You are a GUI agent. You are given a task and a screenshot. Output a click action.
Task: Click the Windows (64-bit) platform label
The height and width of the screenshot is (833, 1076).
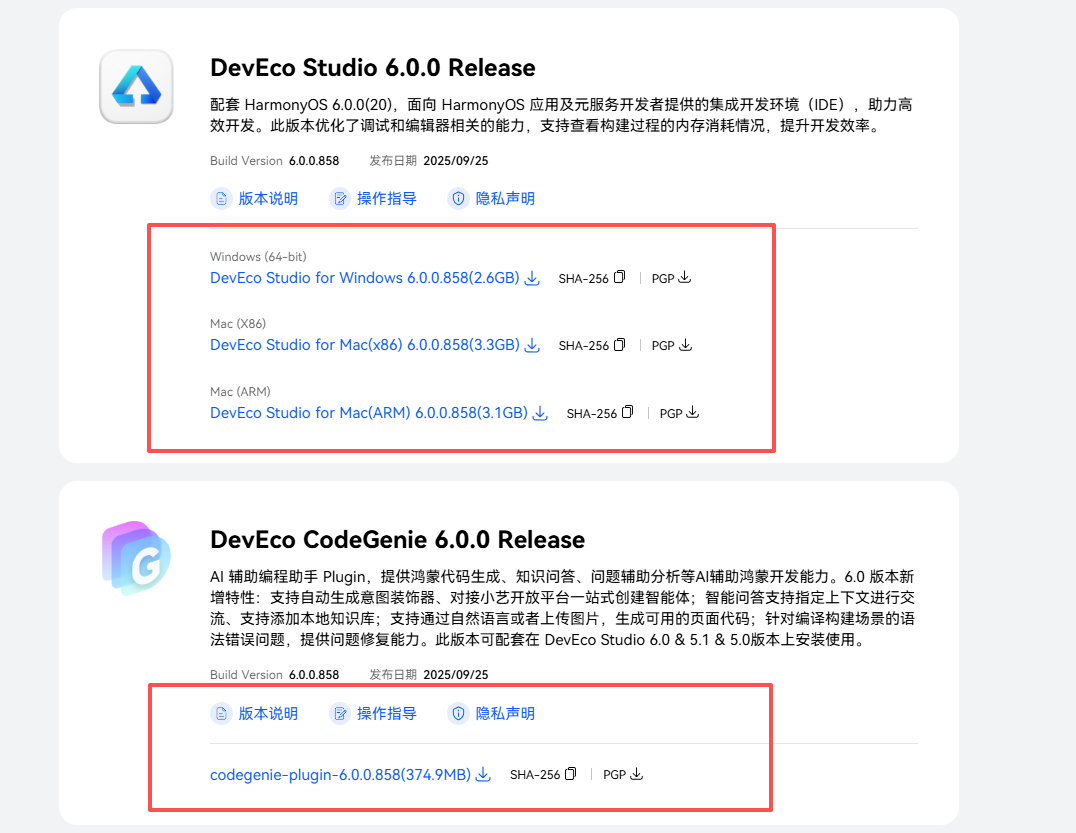[x=258, y=257]
